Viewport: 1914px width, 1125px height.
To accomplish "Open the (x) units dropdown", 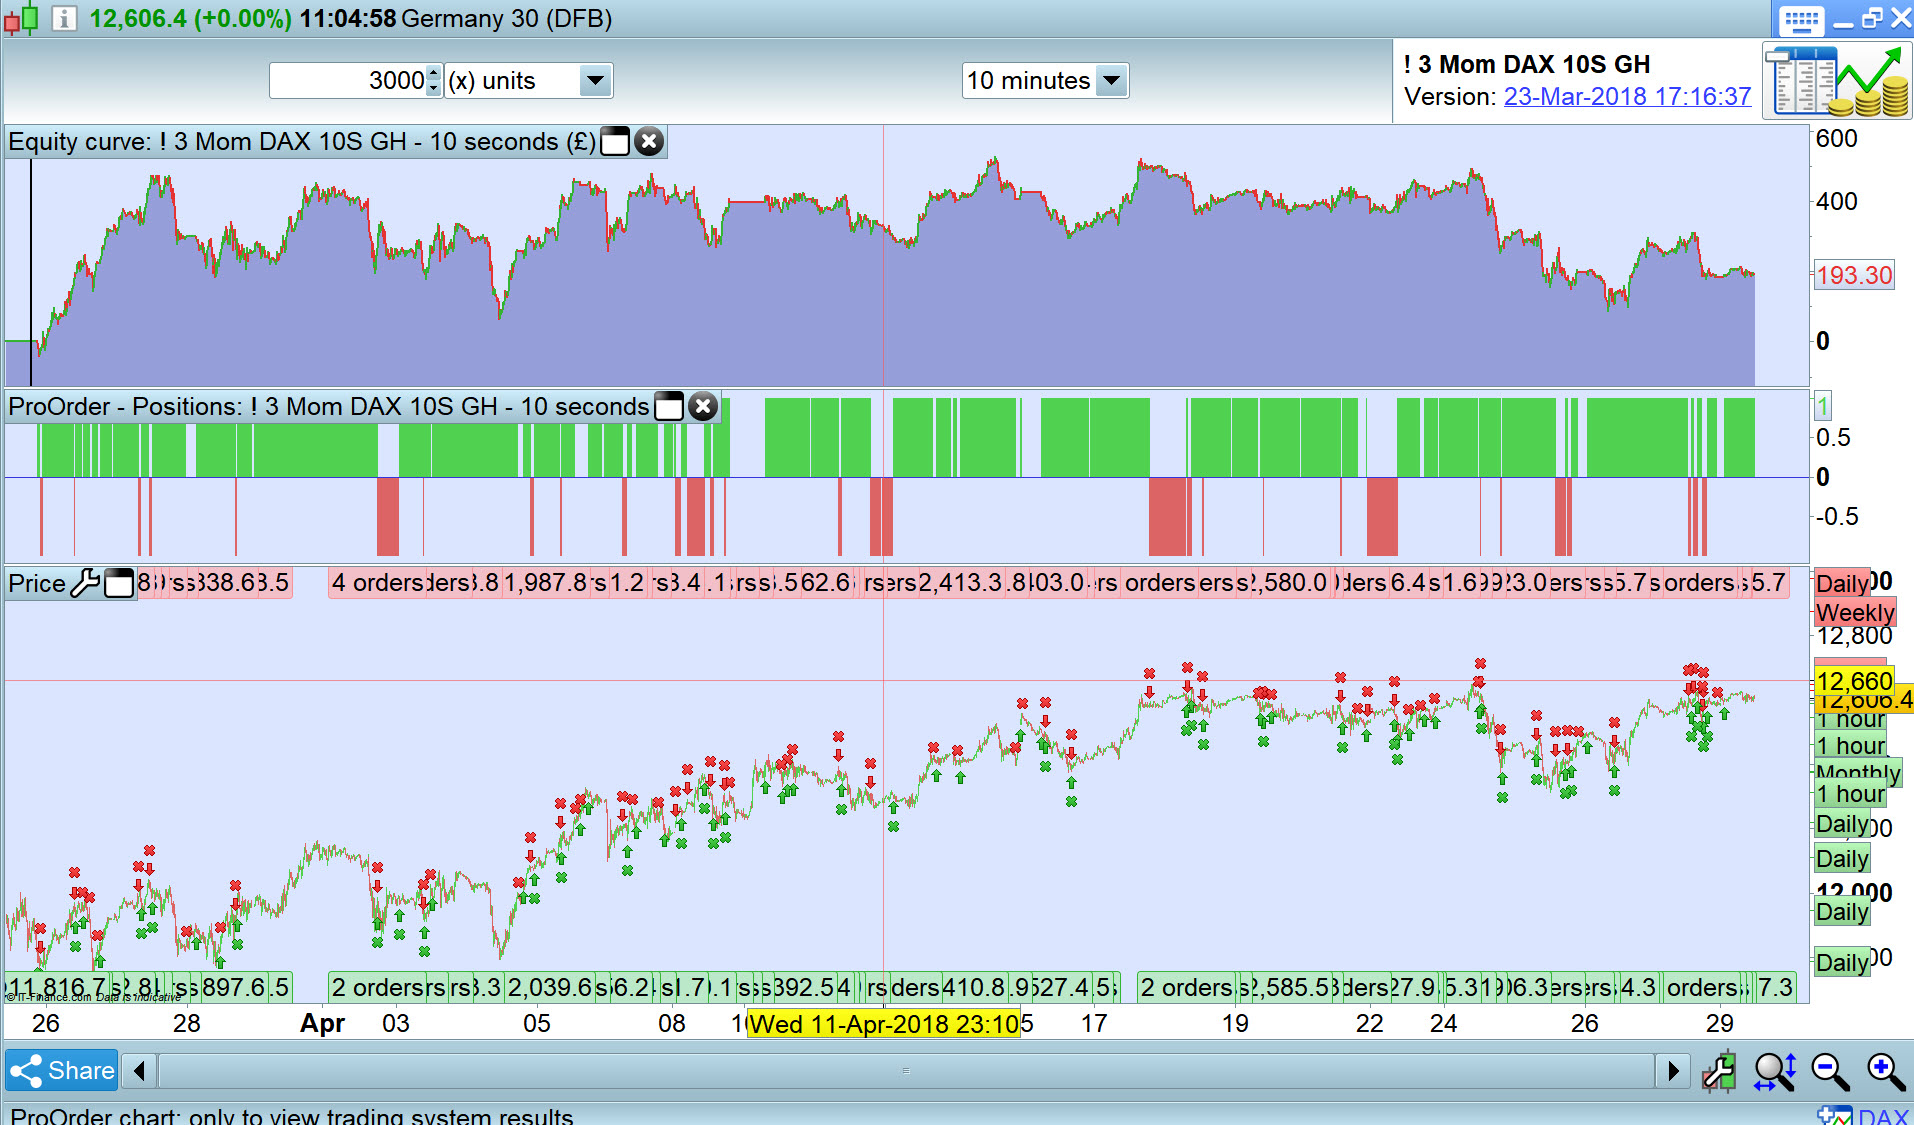I will coord(595,81).
